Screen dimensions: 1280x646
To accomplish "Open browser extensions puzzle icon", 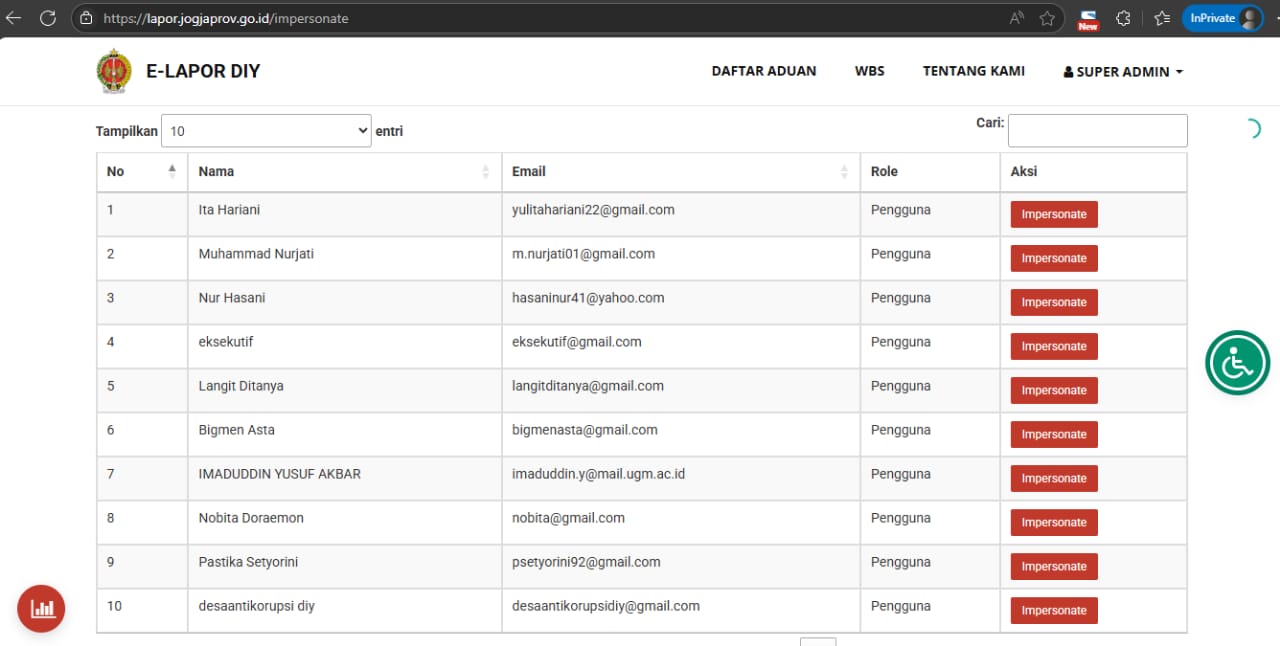I will pos(1123,18).
